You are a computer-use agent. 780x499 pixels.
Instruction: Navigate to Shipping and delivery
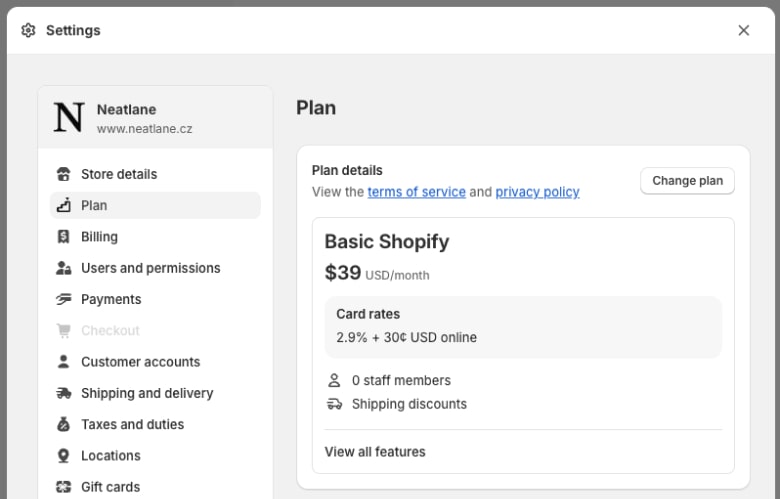pos(155,393)
